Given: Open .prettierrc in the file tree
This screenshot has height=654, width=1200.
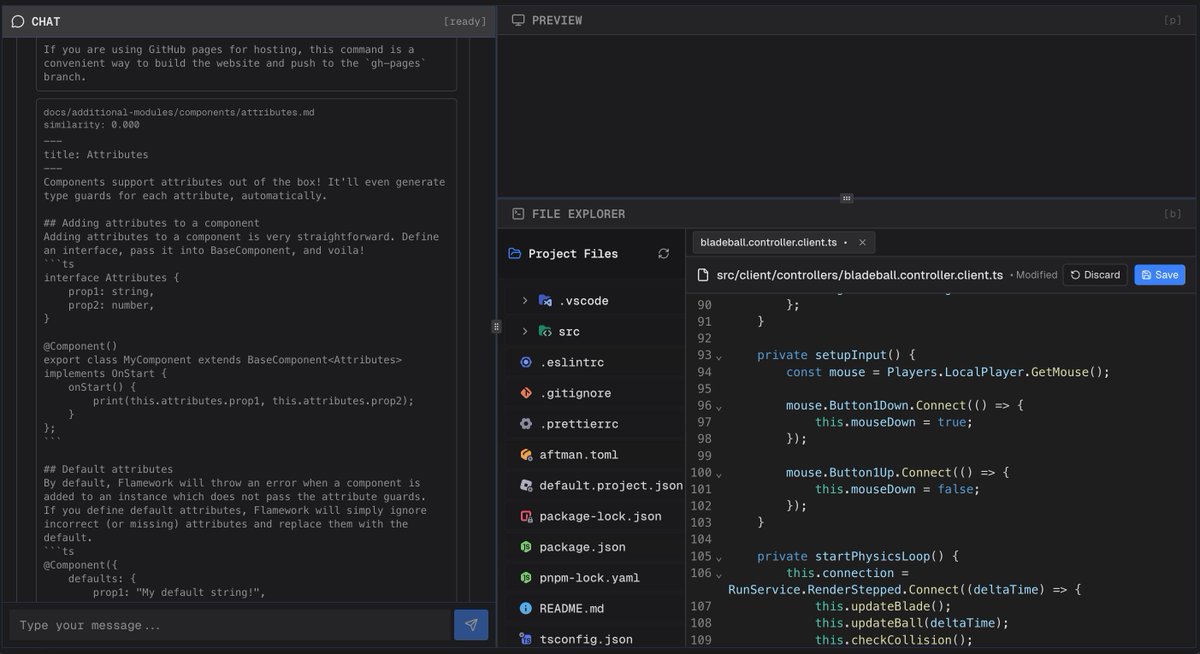Looking at the screenshot, I should pos(593,424).
